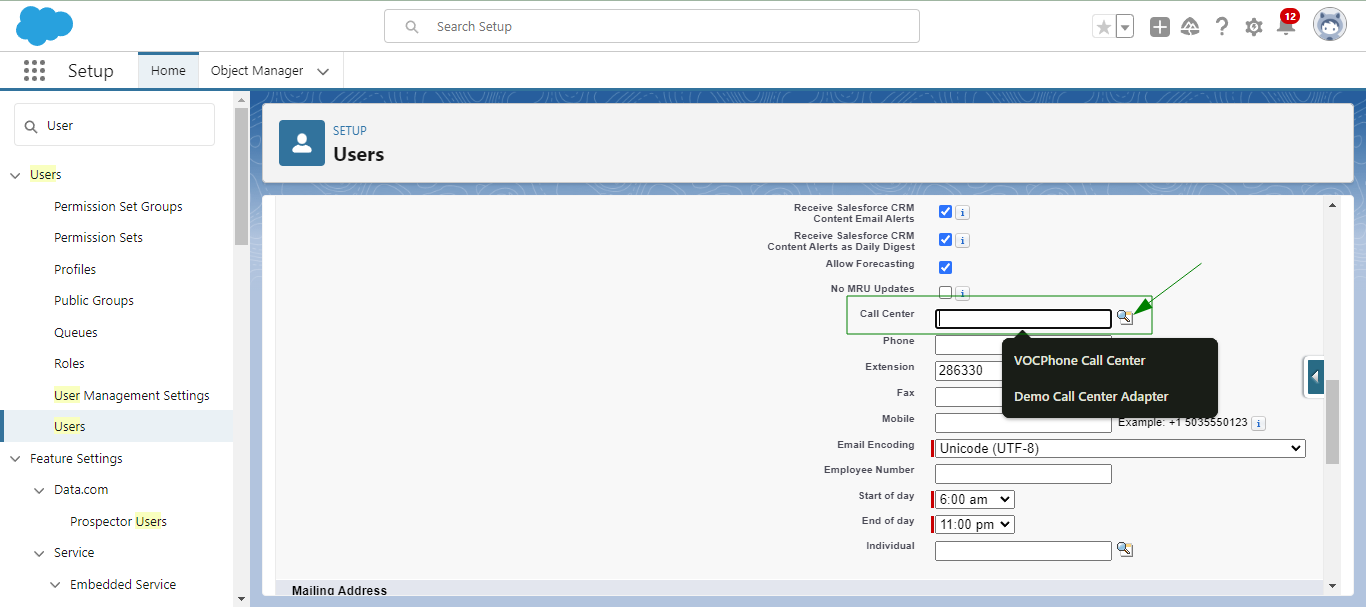Open the Individual field lookup magnifier
1366x607 pixels.
coord(1126,549)
